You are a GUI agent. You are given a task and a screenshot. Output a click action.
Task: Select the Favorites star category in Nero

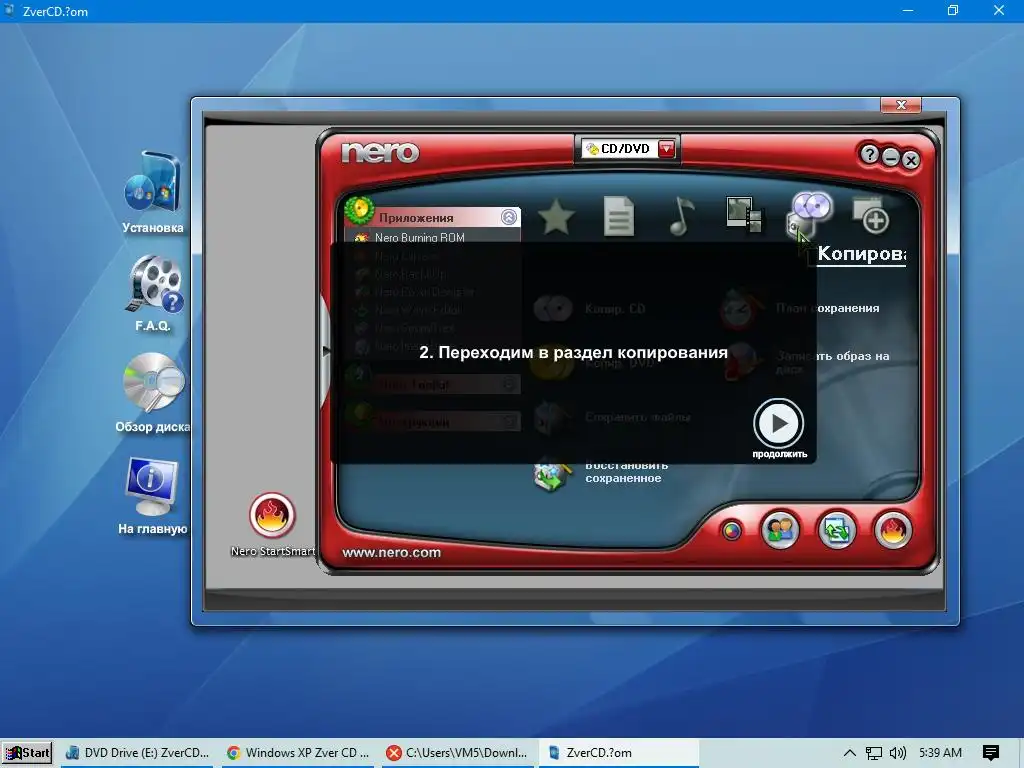(x=556, y=217)
